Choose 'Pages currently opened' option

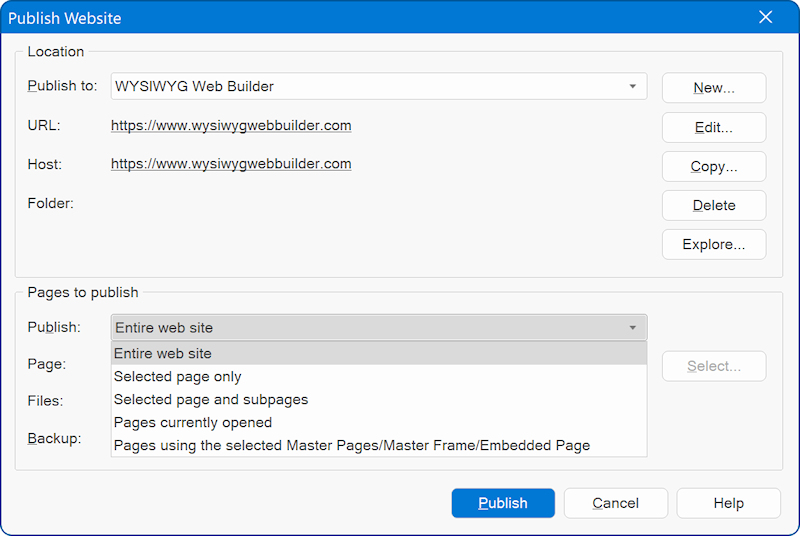click(193, 422)
